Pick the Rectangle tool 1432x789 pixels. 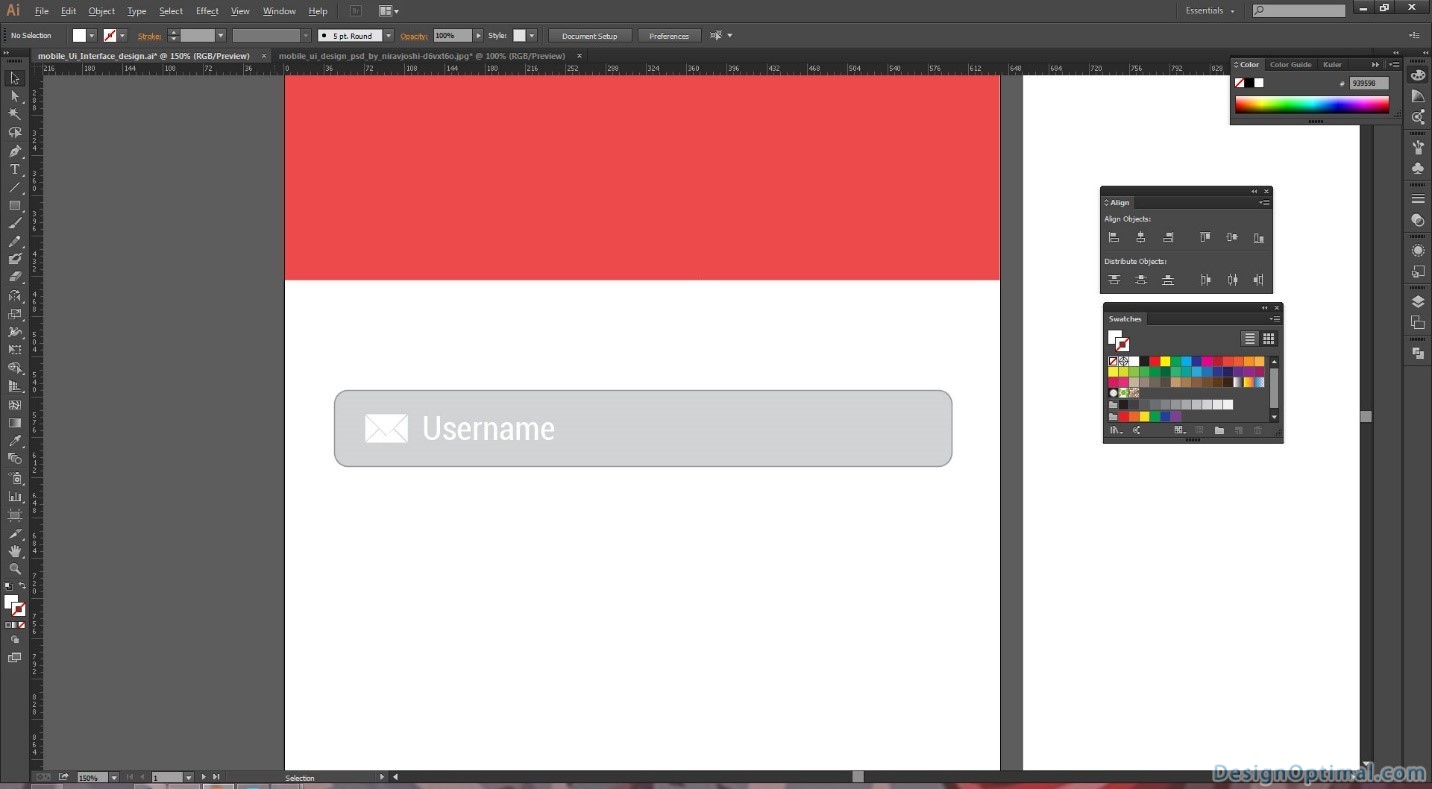coord(15,205)
